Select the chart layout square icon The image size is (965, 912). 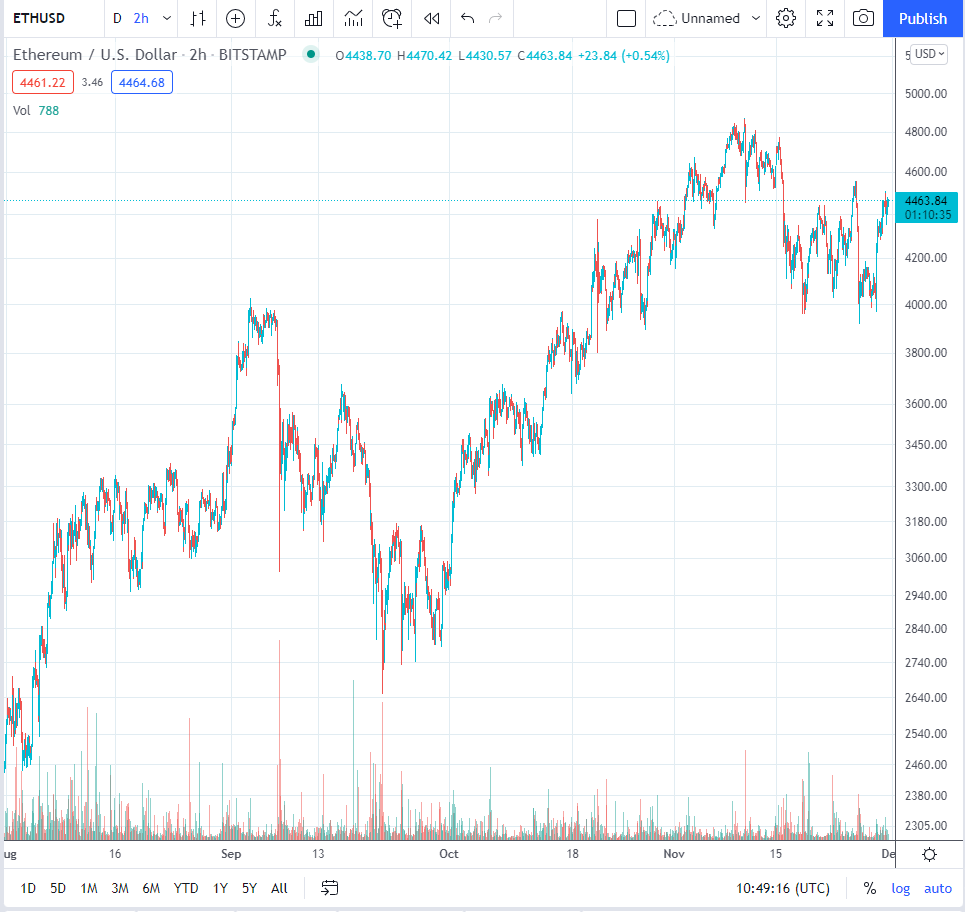(627, 18)
